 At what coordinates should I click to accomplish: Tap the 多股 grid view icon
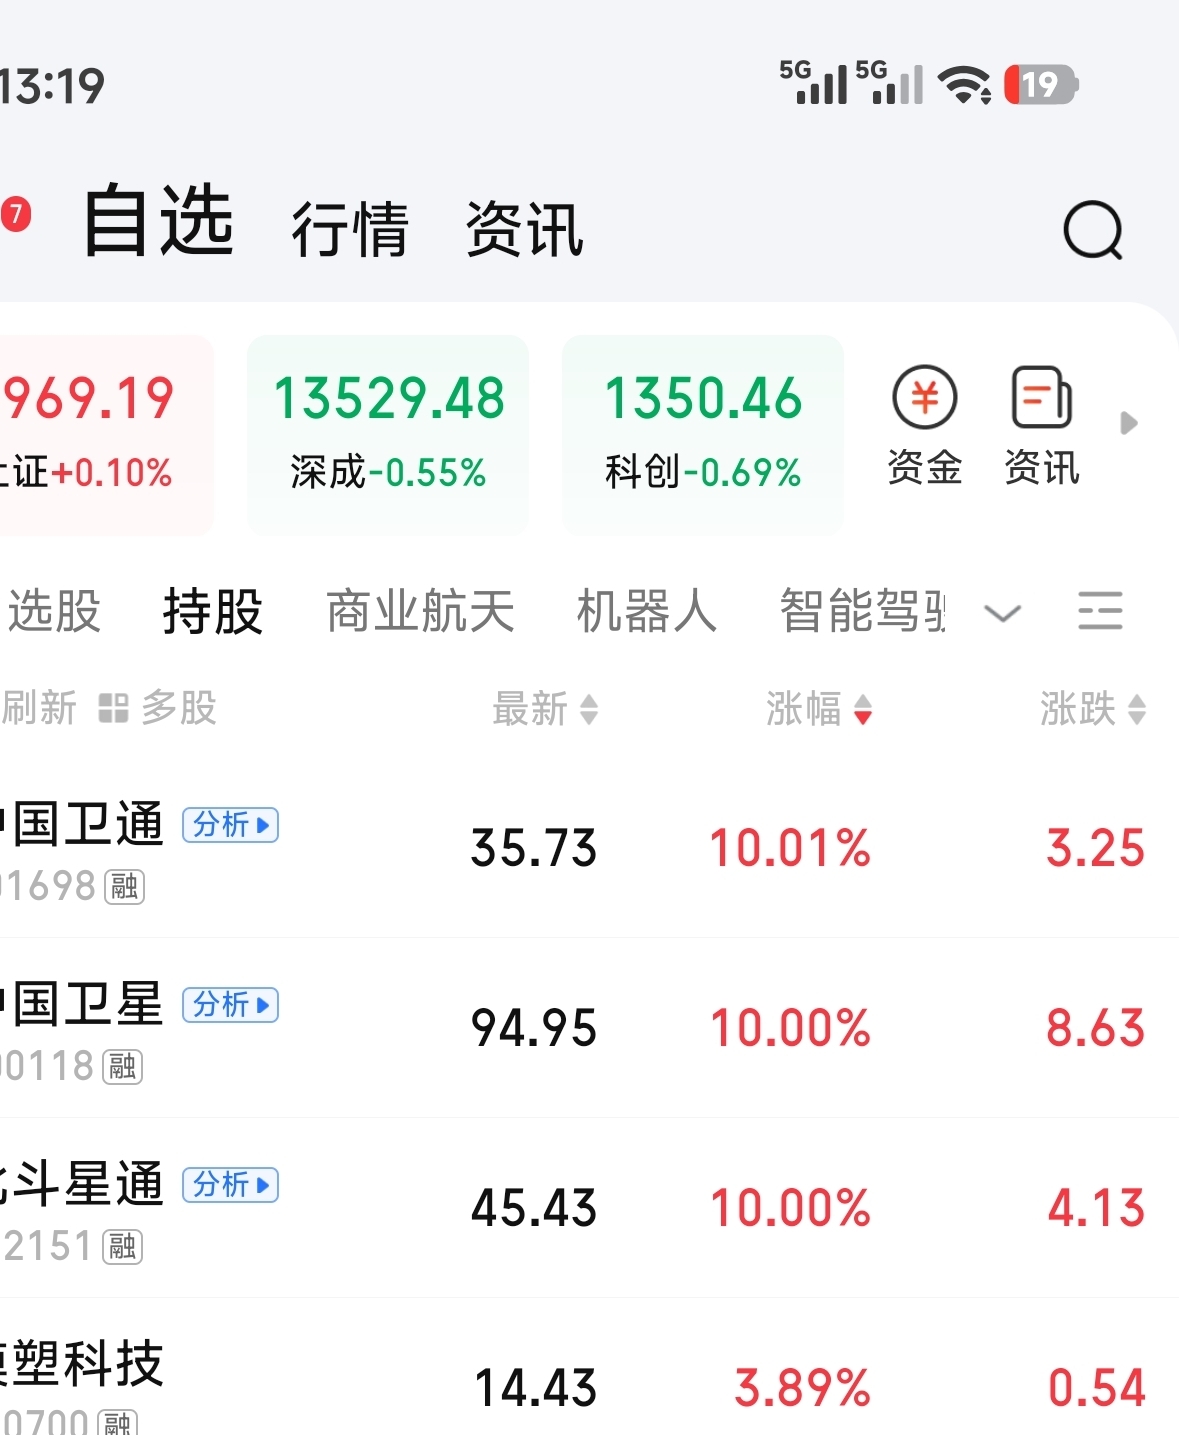[x=113, y=708]
